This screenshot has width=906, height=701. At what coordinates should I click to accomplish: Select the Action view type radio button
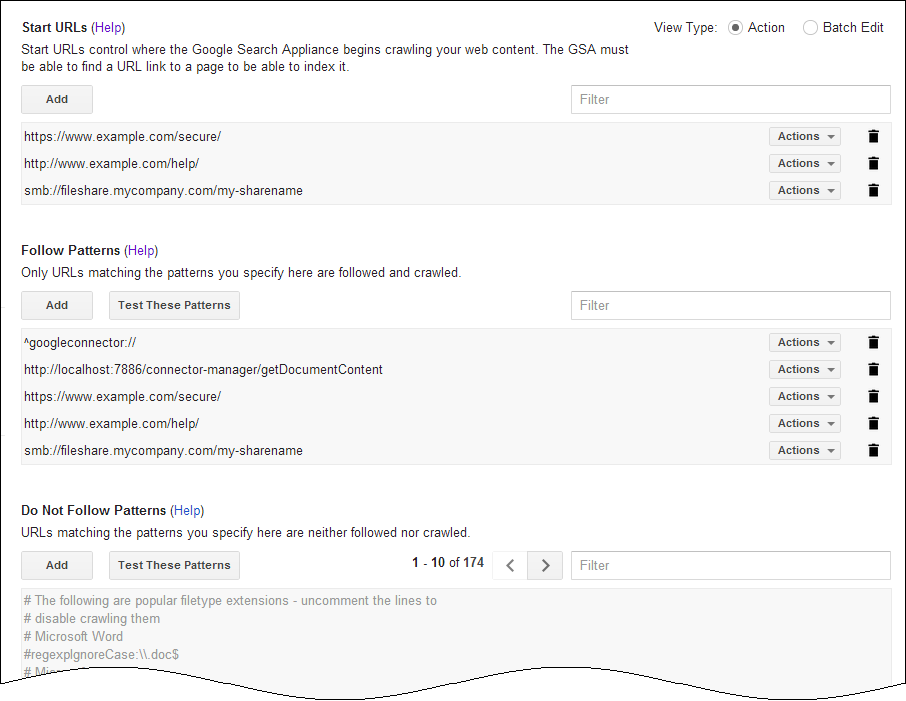[736, 28]
